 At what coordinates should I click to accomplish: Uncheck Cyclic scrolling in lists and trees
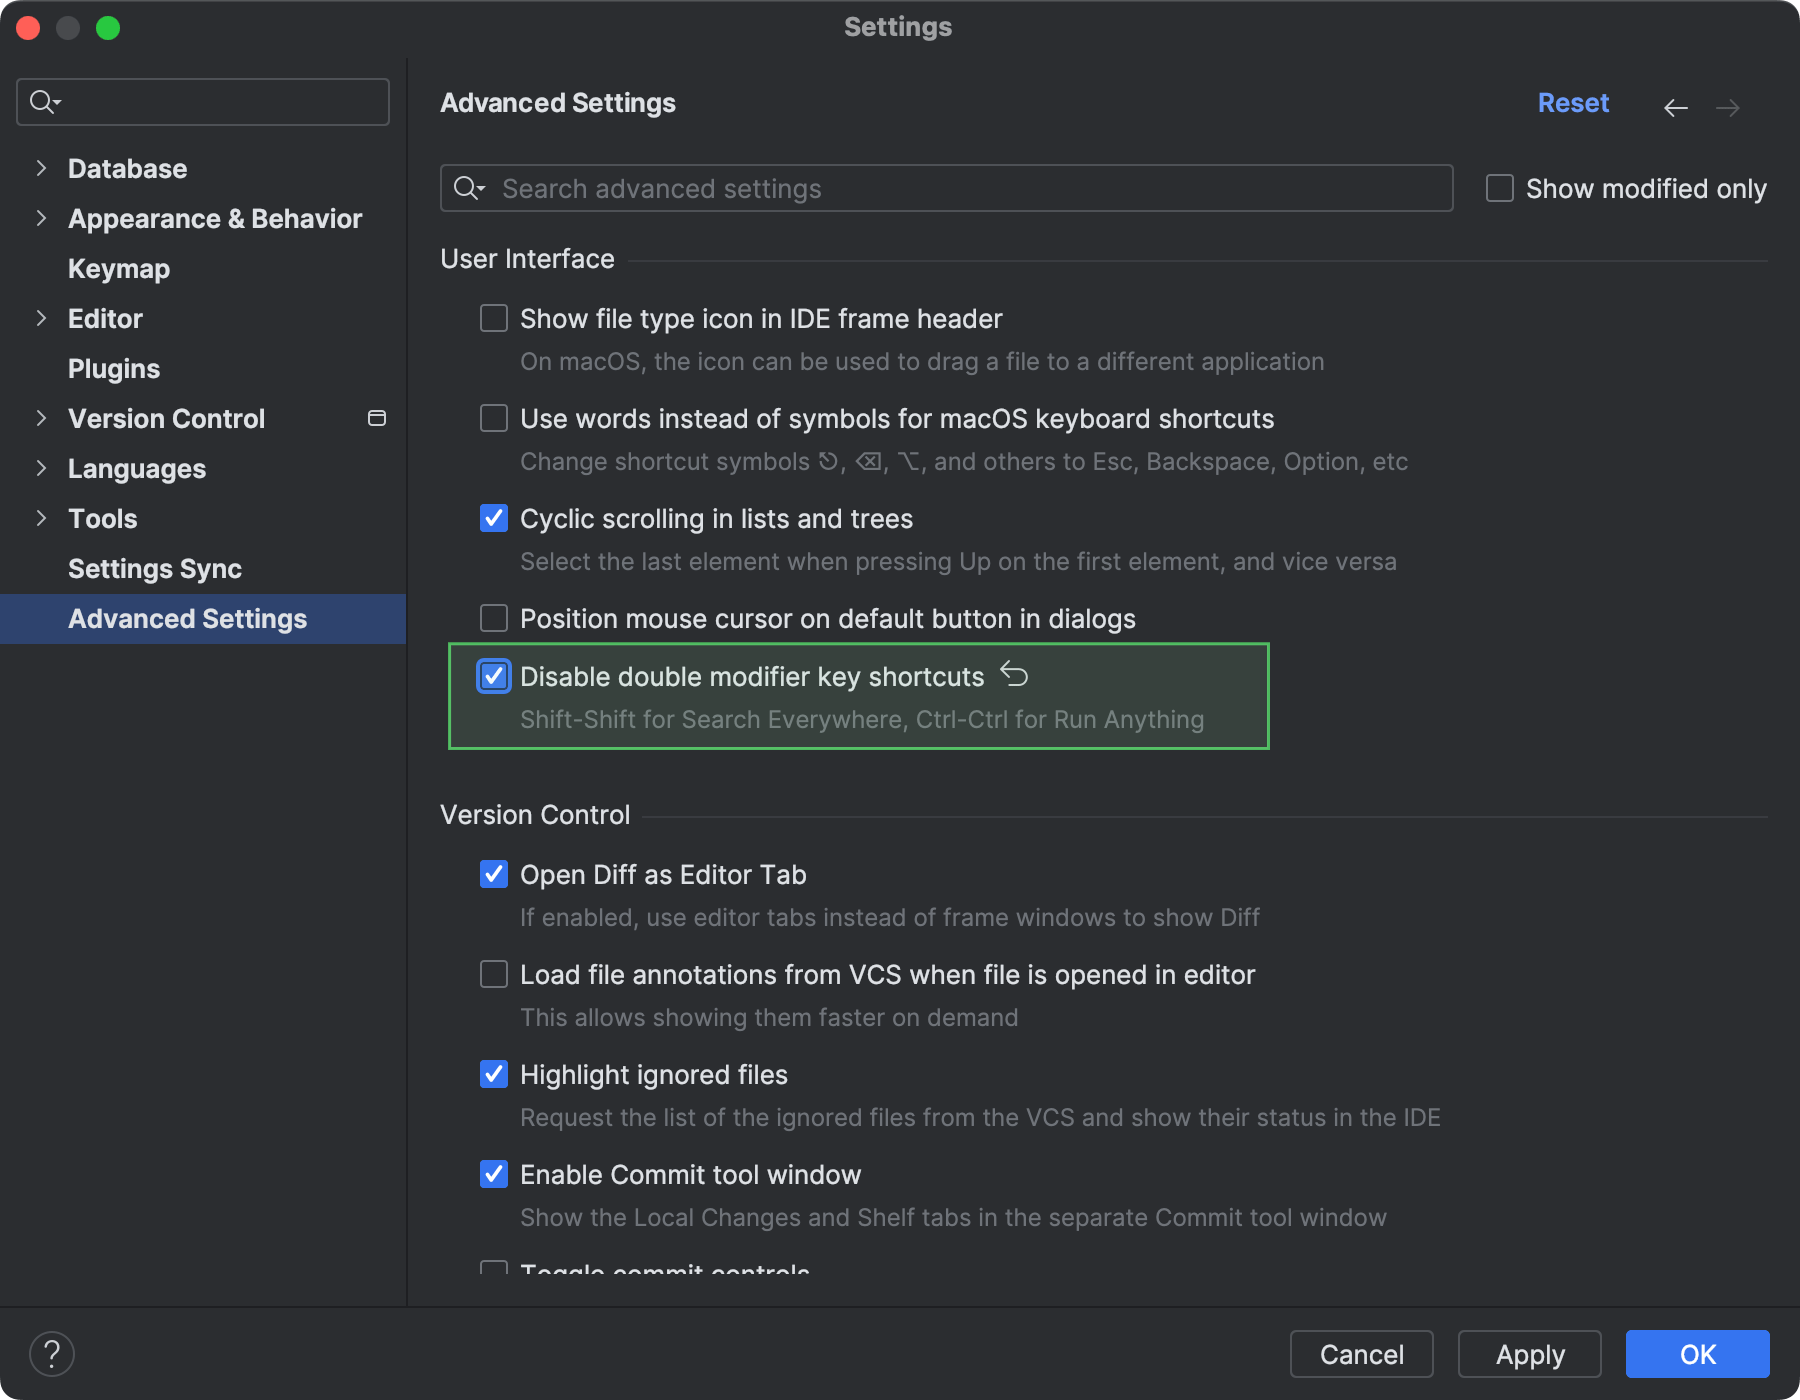click(493, 518)
